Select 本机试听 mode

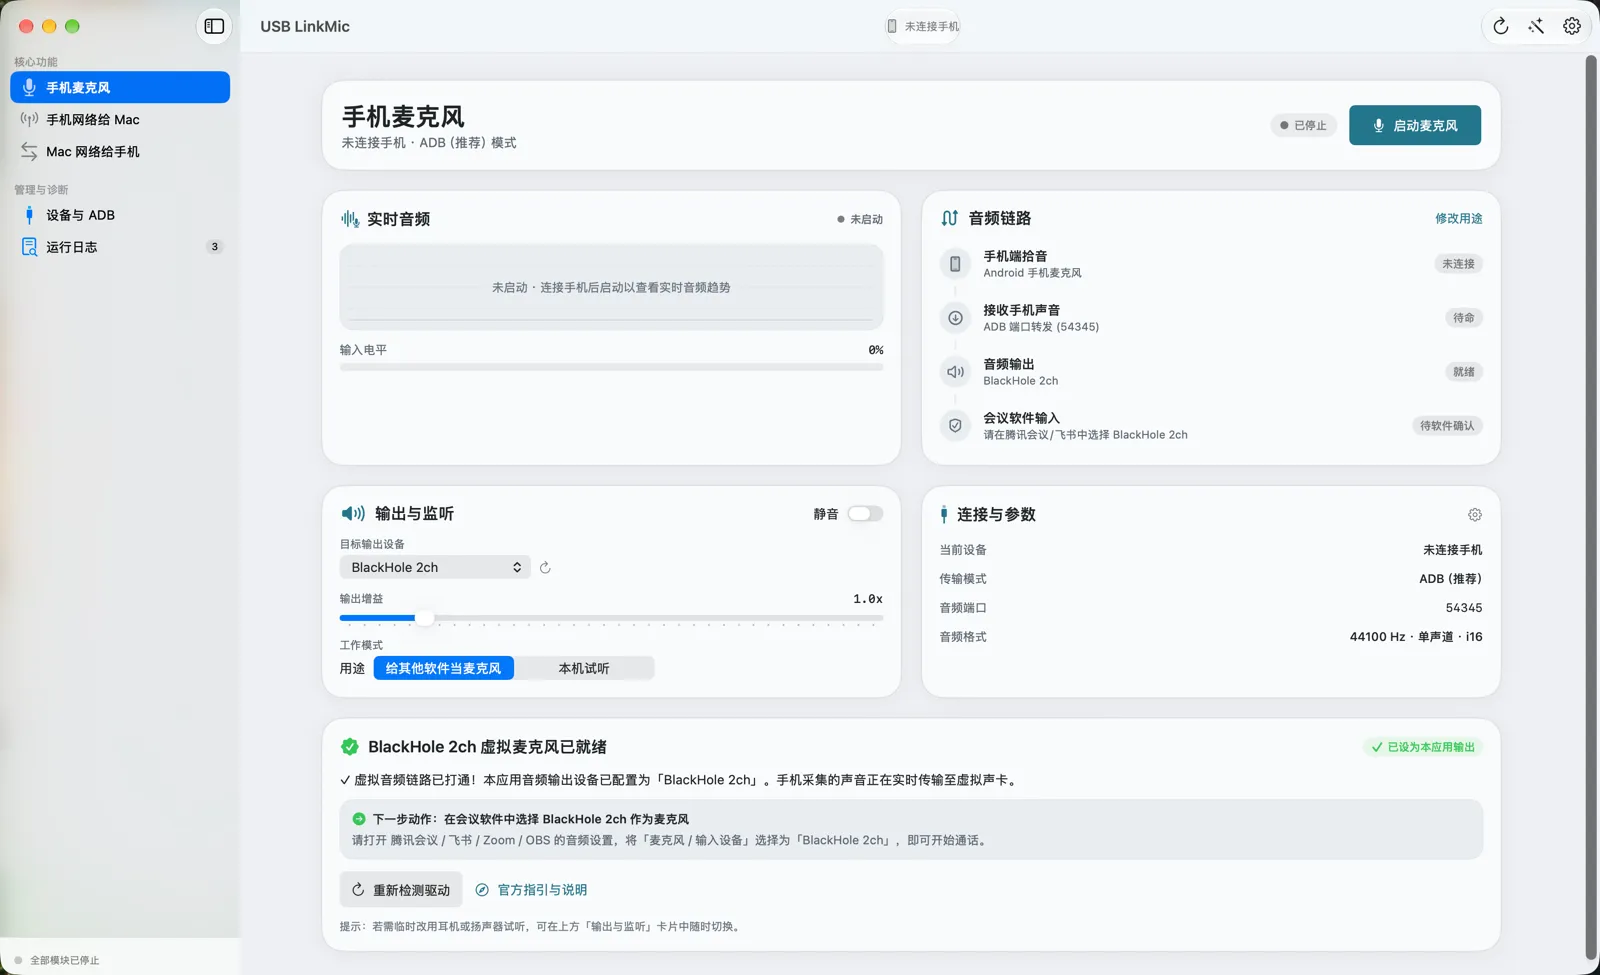pyautogui.click(x=584, y=668)
